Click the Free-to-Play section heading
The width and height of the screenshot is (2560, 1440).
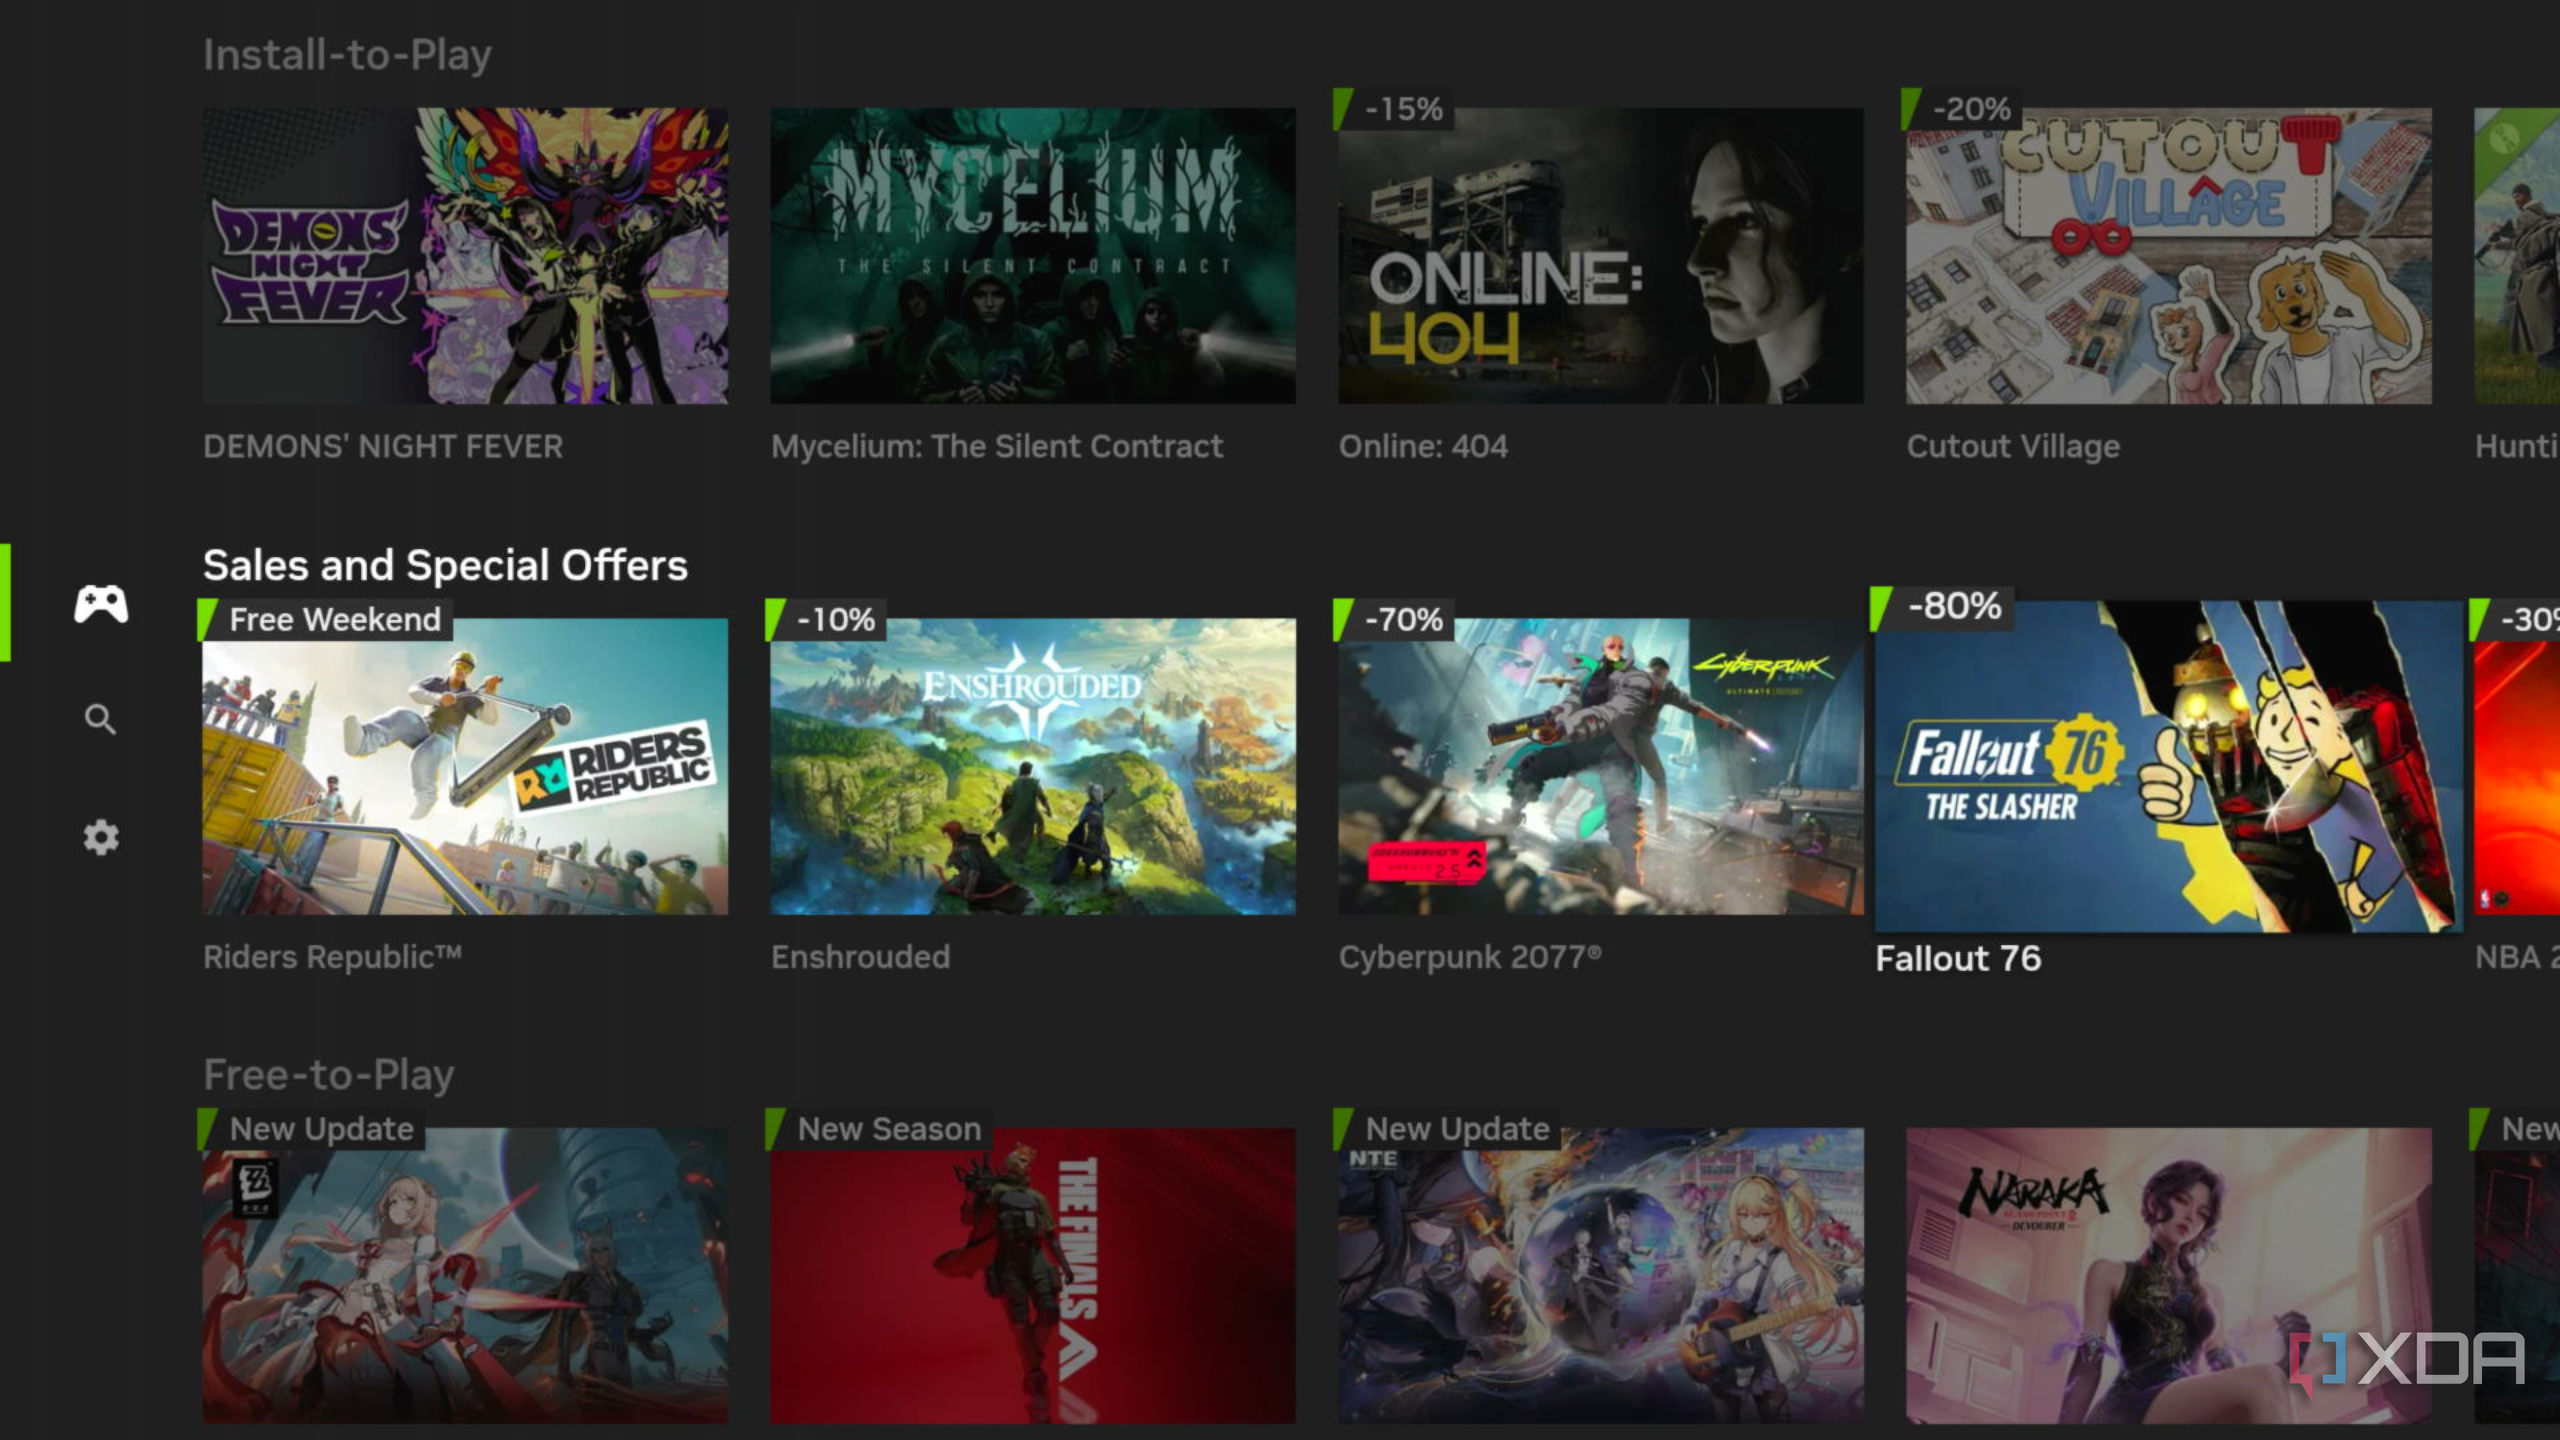[328, 1075]
